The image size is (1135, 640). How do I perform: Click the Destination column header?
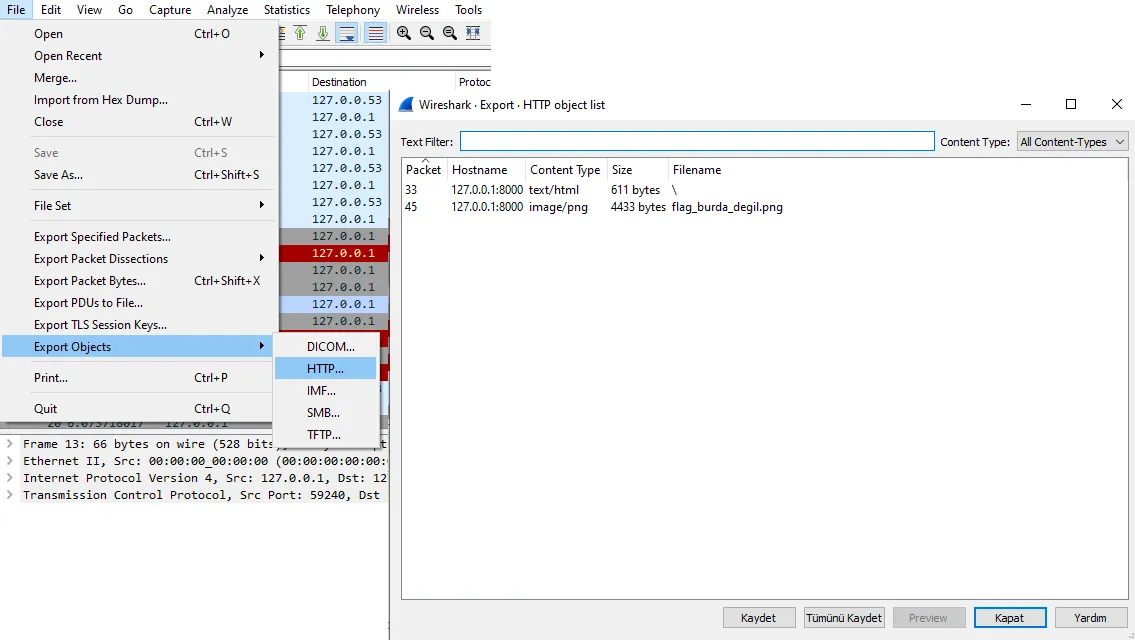pos(381,82)
